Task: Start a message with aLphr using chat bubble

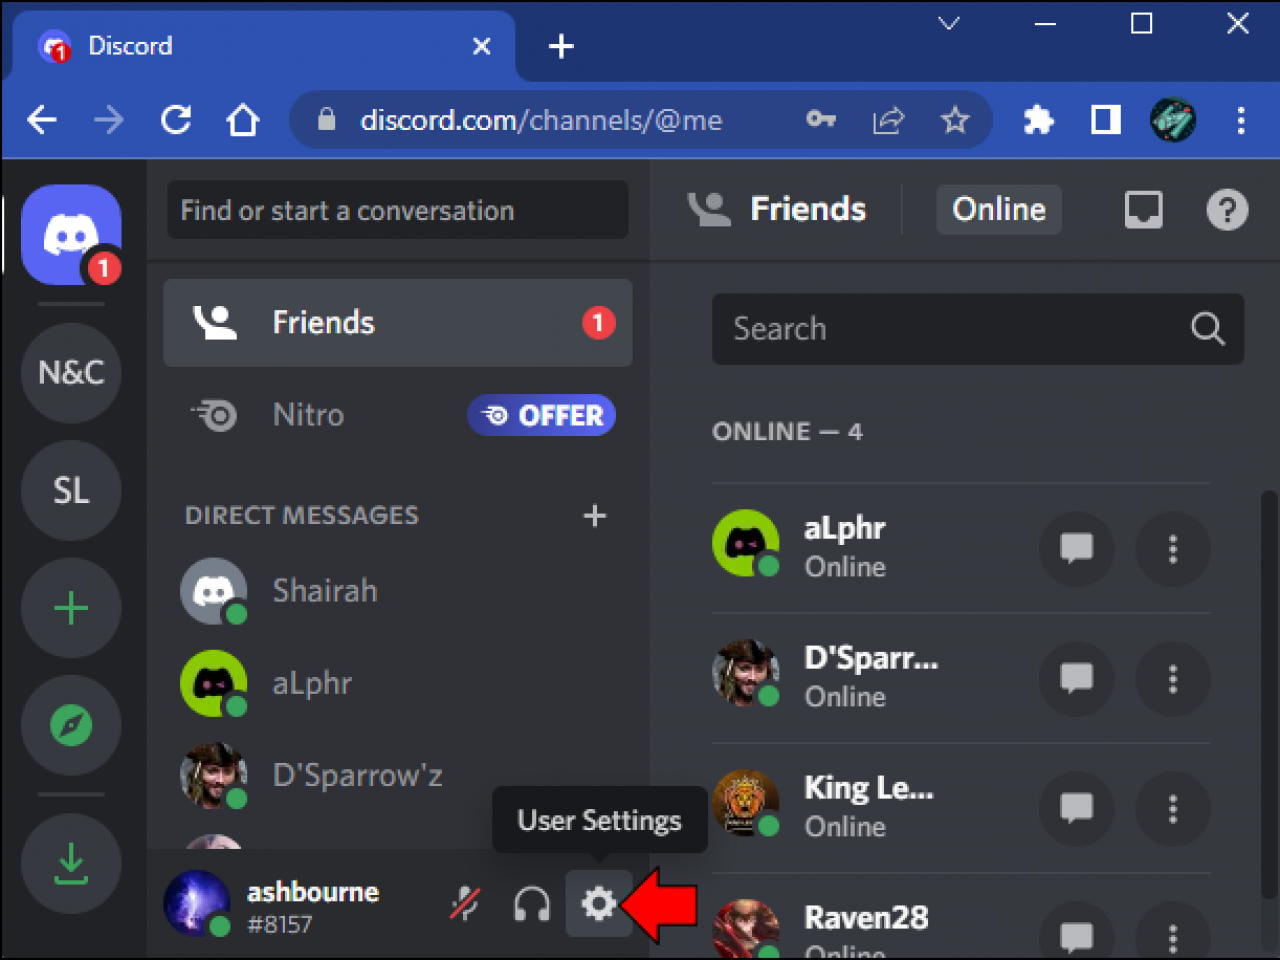Action: 1076,549
